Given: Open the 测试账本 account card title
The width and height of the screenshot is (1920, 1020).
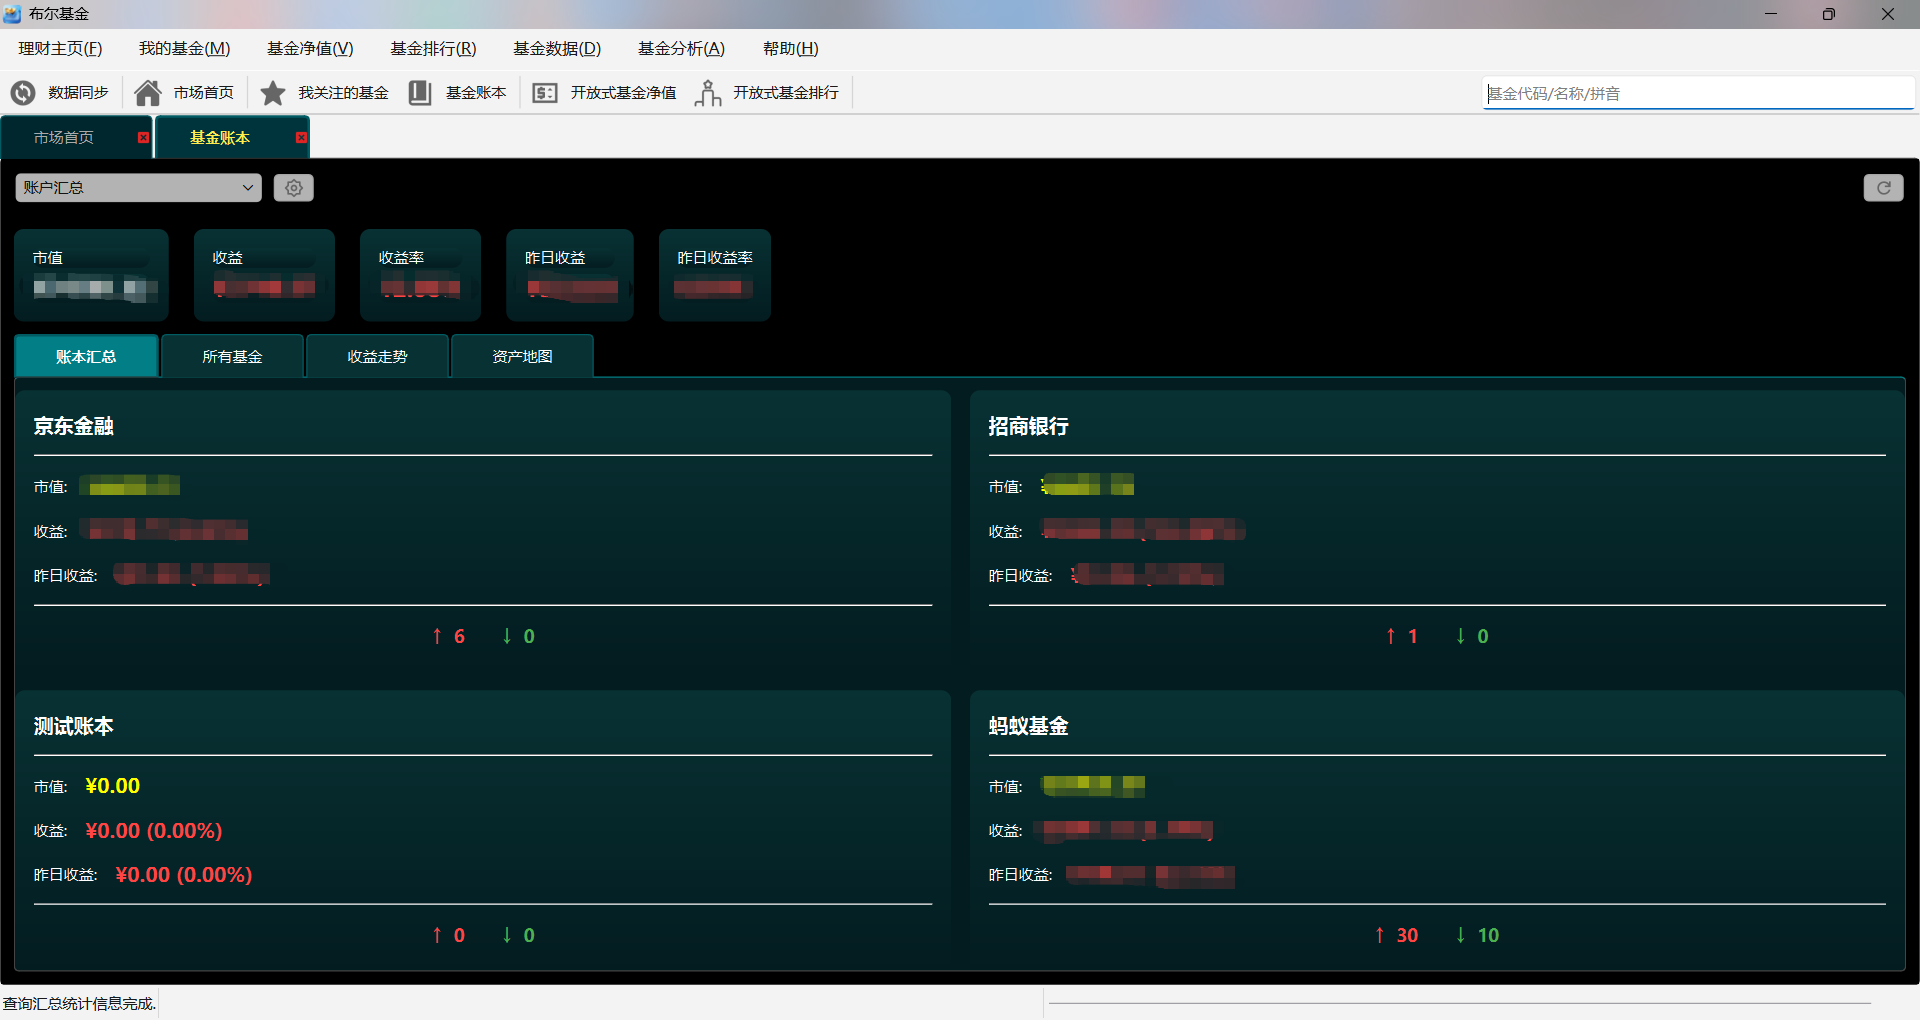Looking at the screenshot, I should (x=74, y=726).
